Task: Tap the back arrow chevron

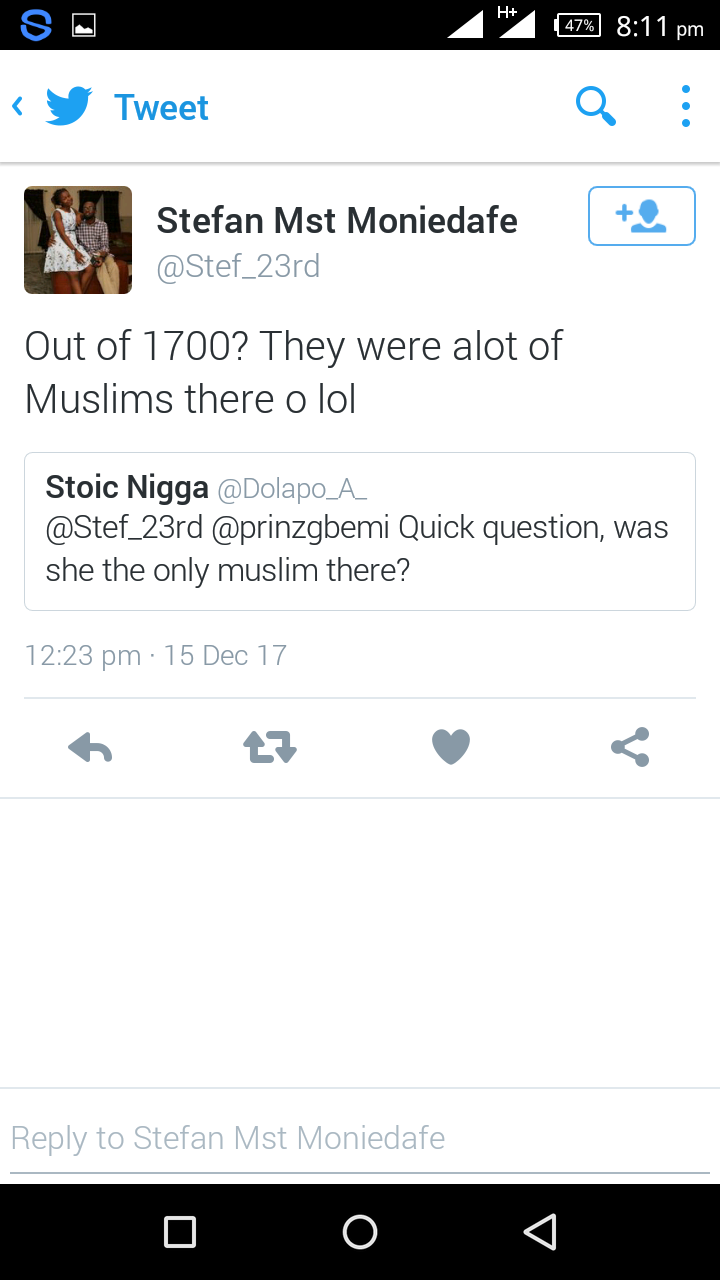Action: point(17,106)
